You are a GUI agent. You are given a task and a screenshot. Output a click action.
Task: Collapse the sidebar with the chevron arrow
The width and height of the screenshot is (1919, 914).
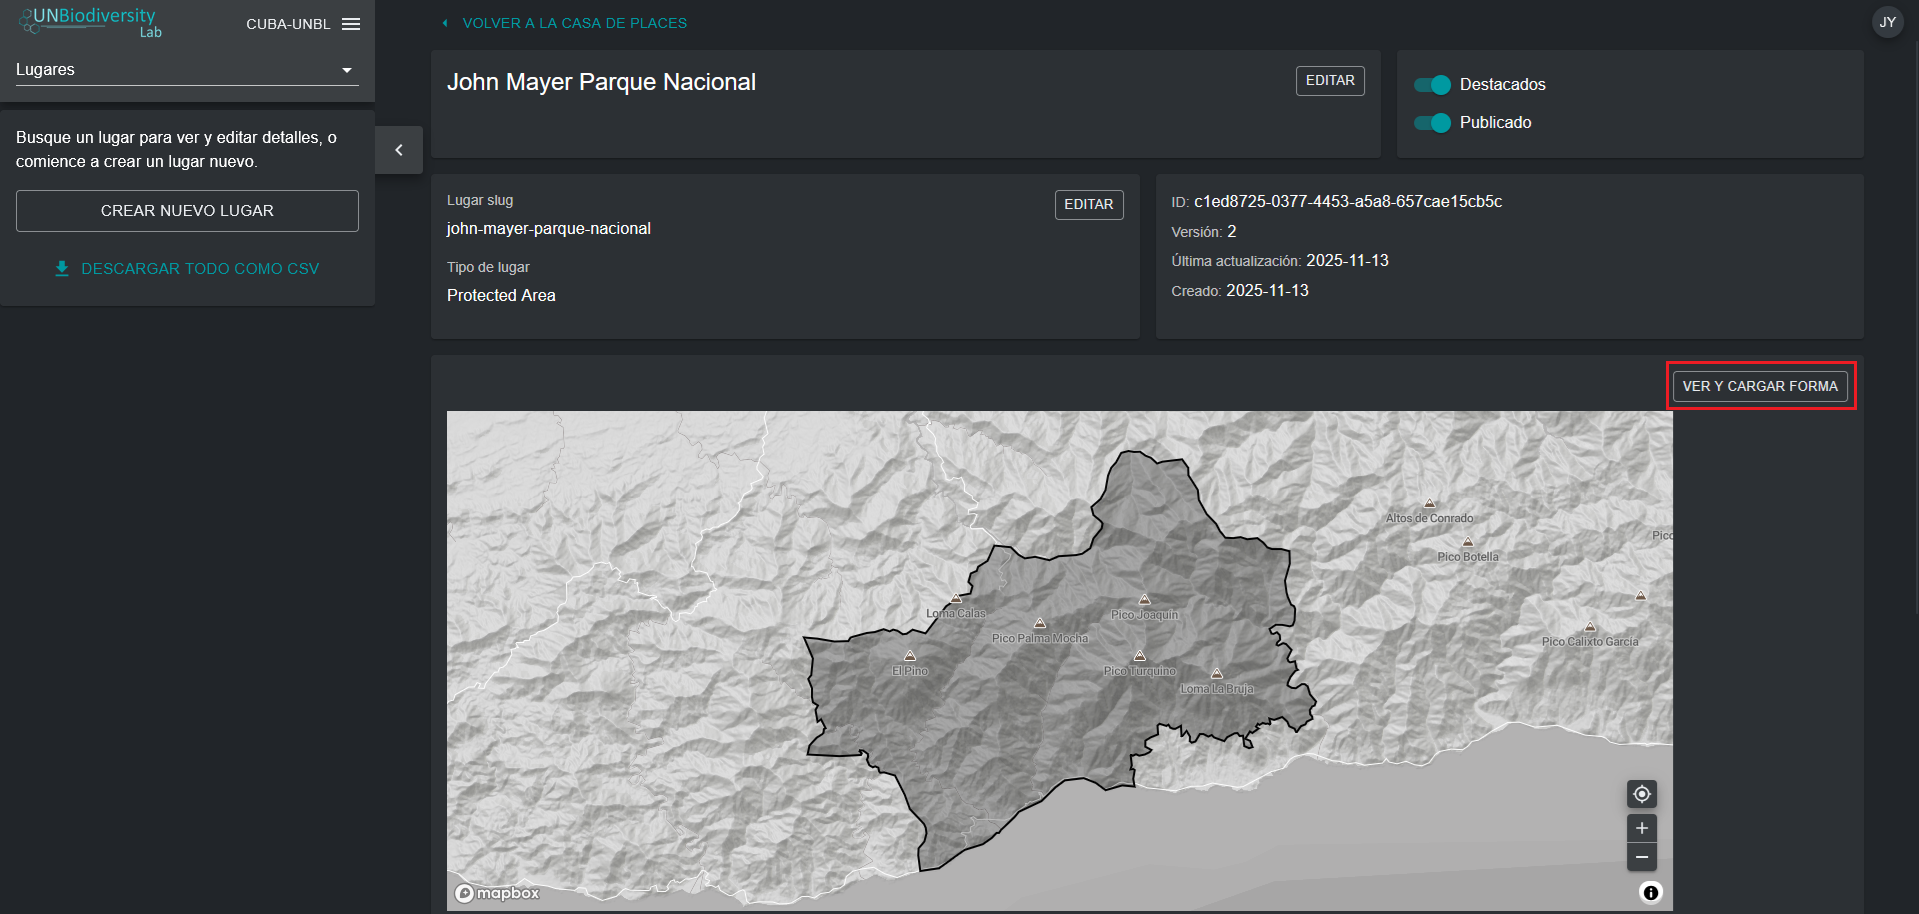pos(399,150)
